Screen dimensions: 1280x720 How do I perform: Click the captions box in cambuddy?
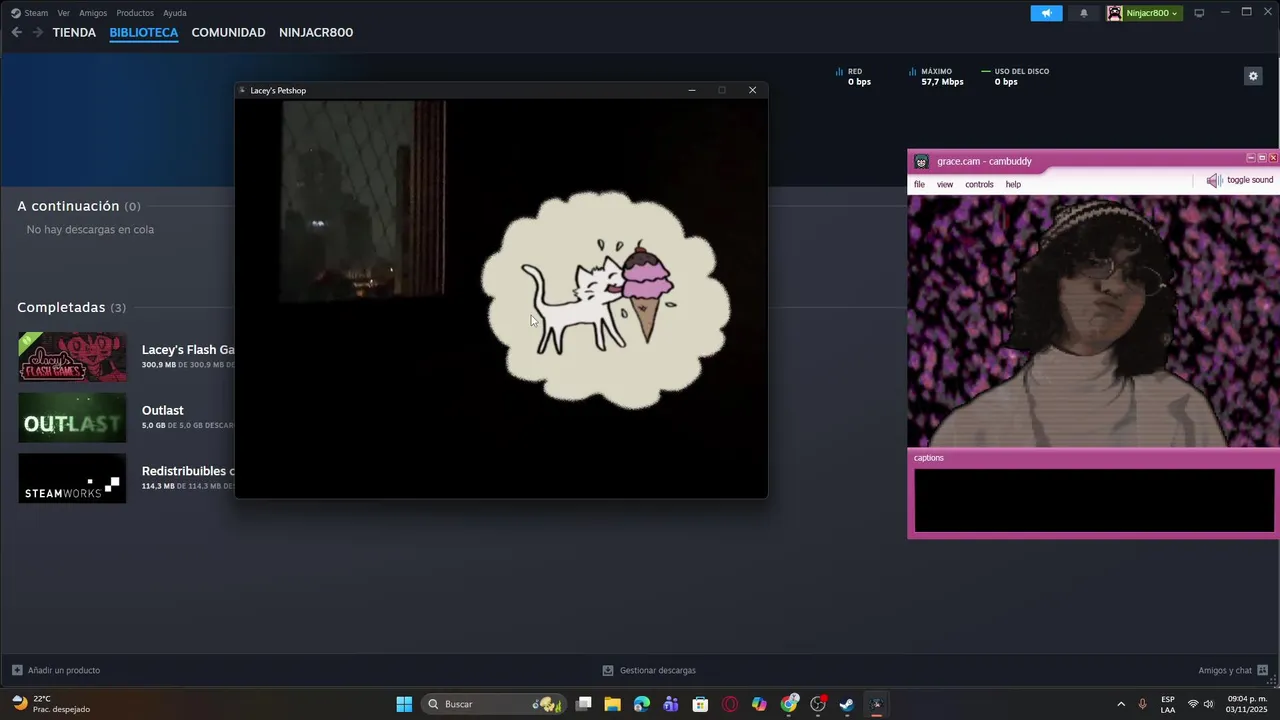1095,500
